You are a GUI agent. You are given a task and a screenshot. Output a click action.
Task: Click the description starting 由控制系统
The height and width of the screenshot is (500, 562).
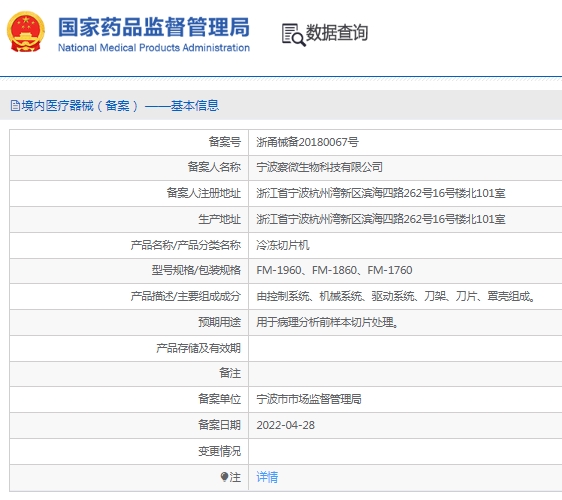coord(396,296)
